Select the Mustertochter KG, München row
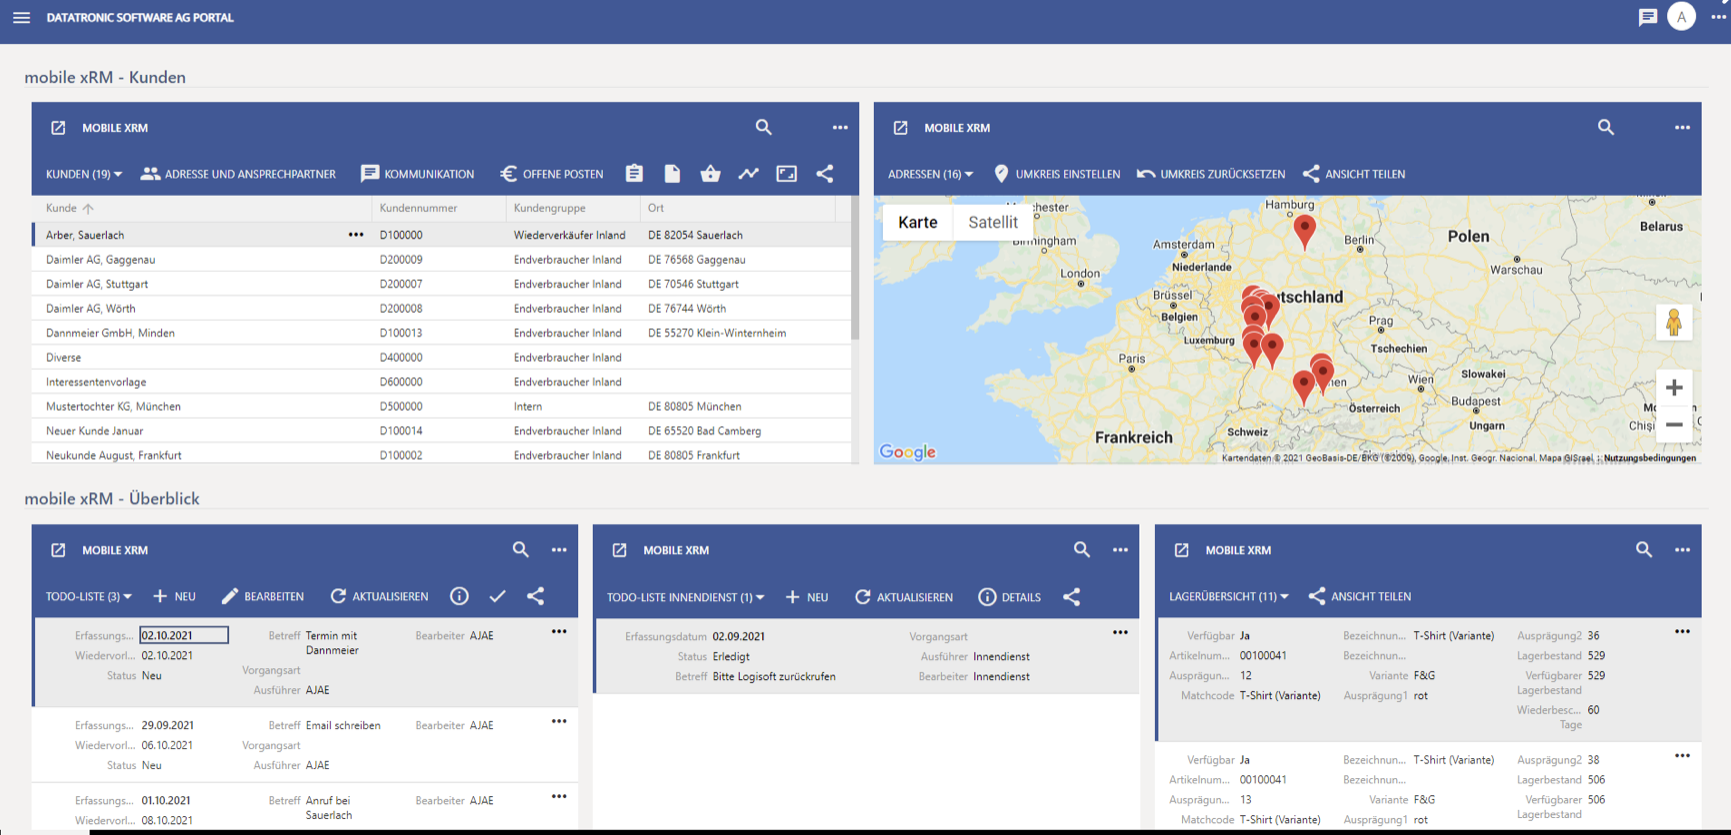1731x835 pixels. (442, 406)
